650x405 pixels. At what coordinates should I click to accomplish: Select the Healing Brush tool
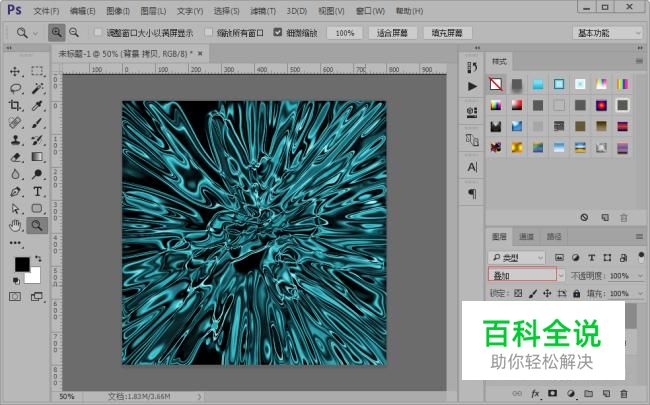pyautogui.click(x=15, y=123)
